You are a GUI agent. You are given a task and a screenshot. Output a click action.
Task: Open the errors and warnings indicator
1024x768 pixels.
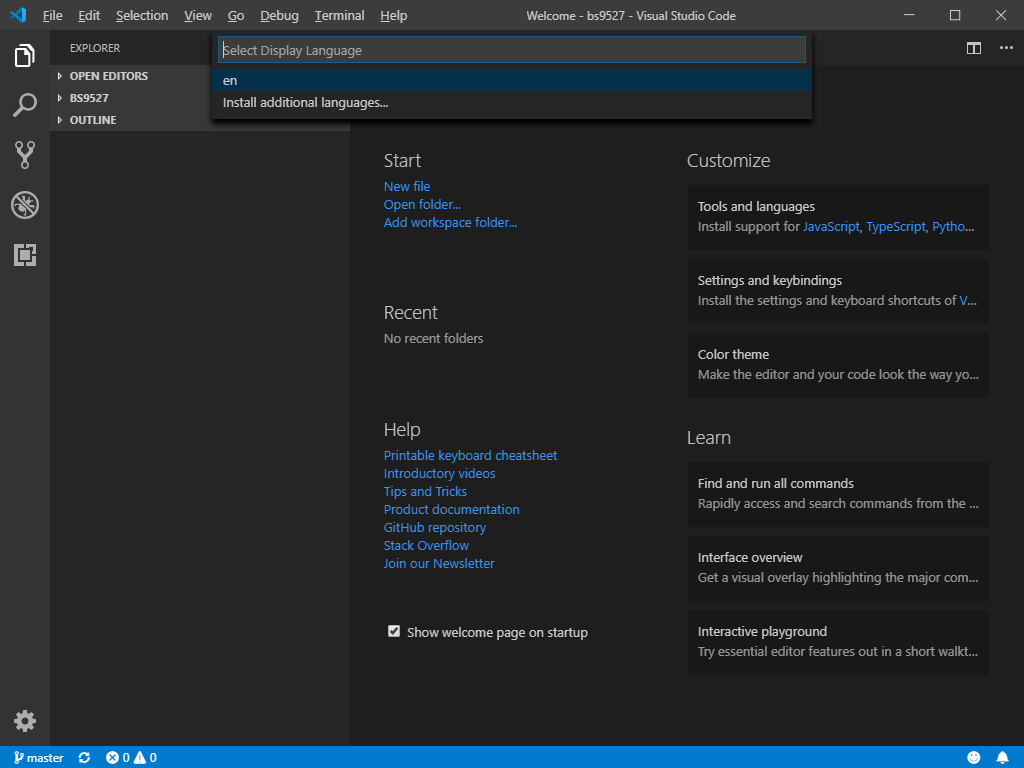(131, 758)
